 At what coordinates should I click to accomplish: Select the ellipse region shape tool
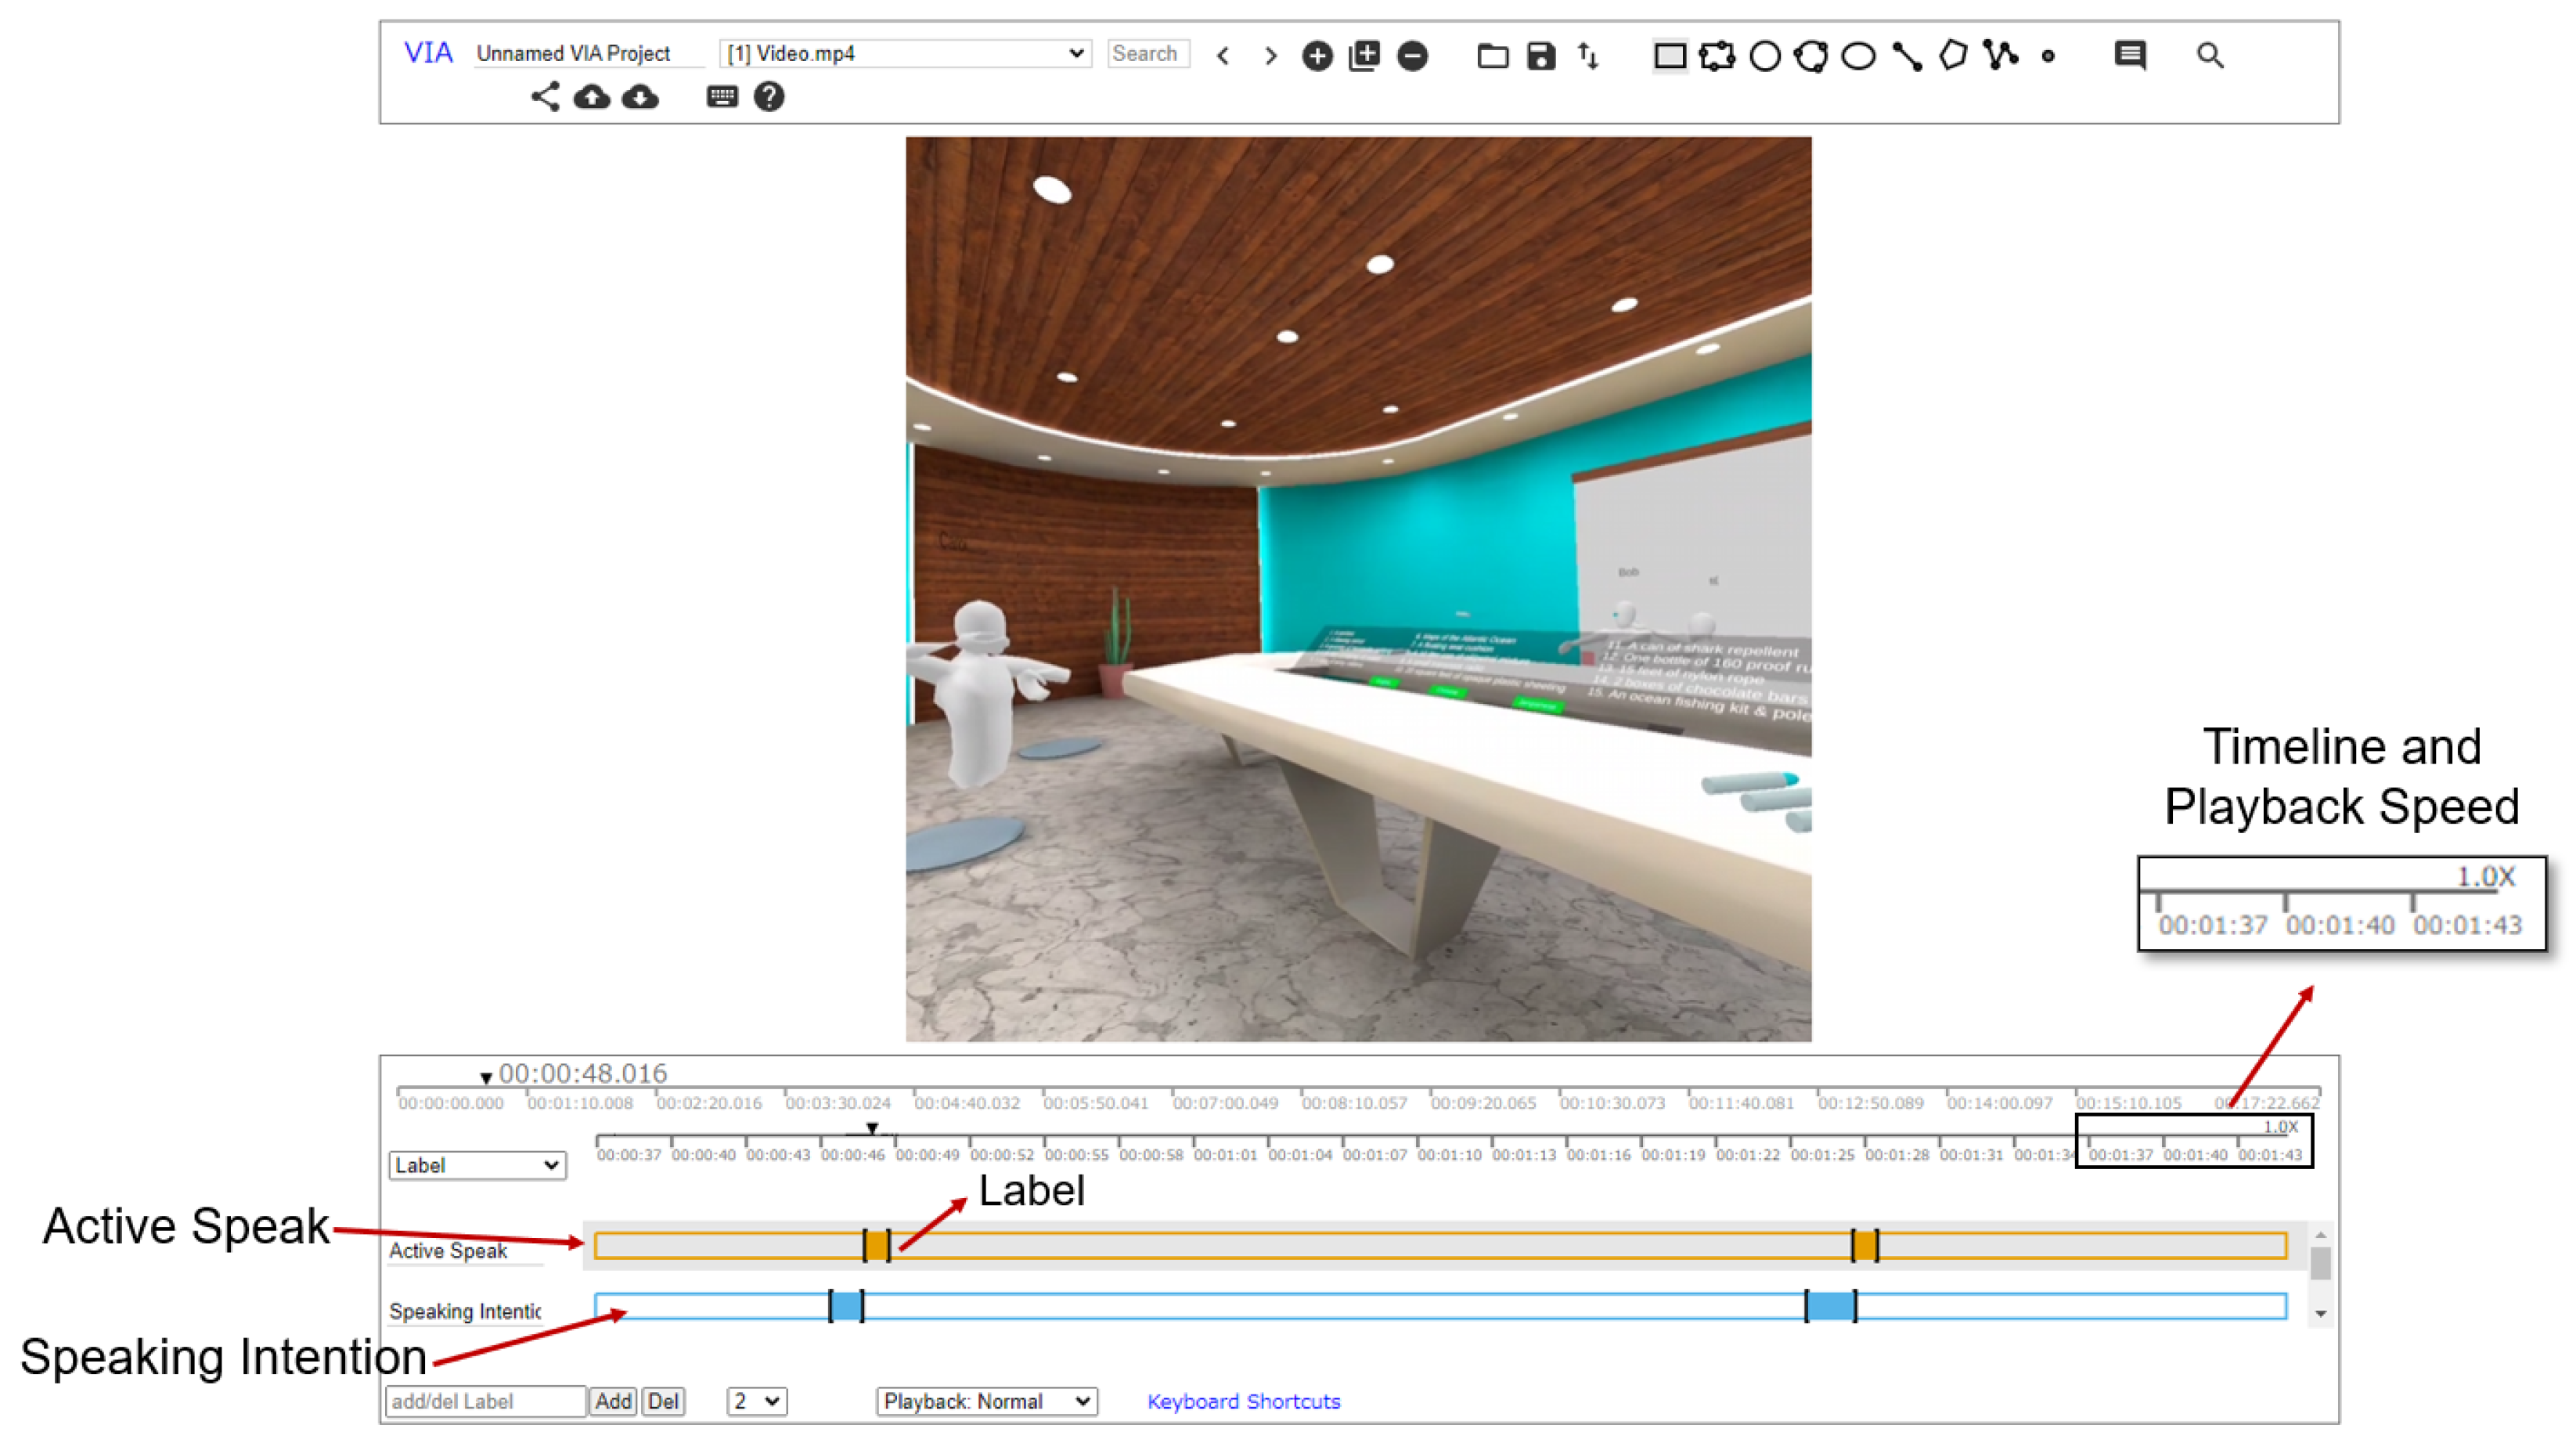tap(1858, 56)
